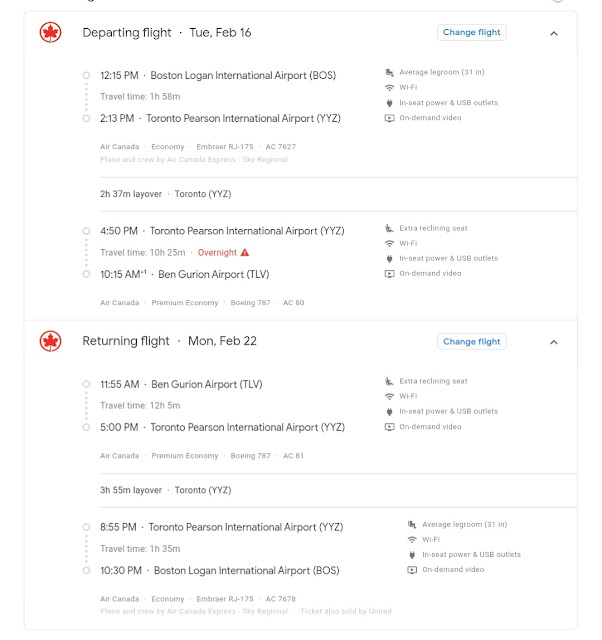Click the 12:15 PM Boston Logan departure stop
Image resolution: width=602 pixels, height=640 pixels.
click(218, 75)
